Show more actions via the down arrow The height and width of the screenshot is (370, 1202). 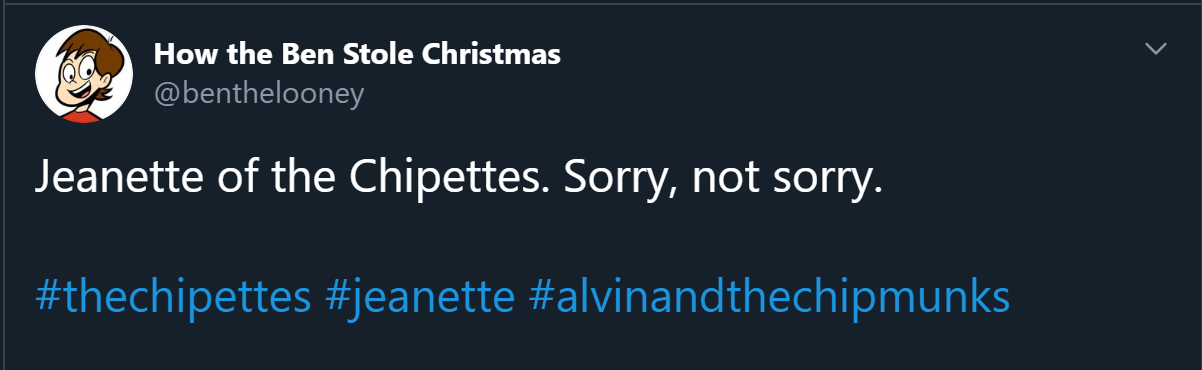point(1156,49)
